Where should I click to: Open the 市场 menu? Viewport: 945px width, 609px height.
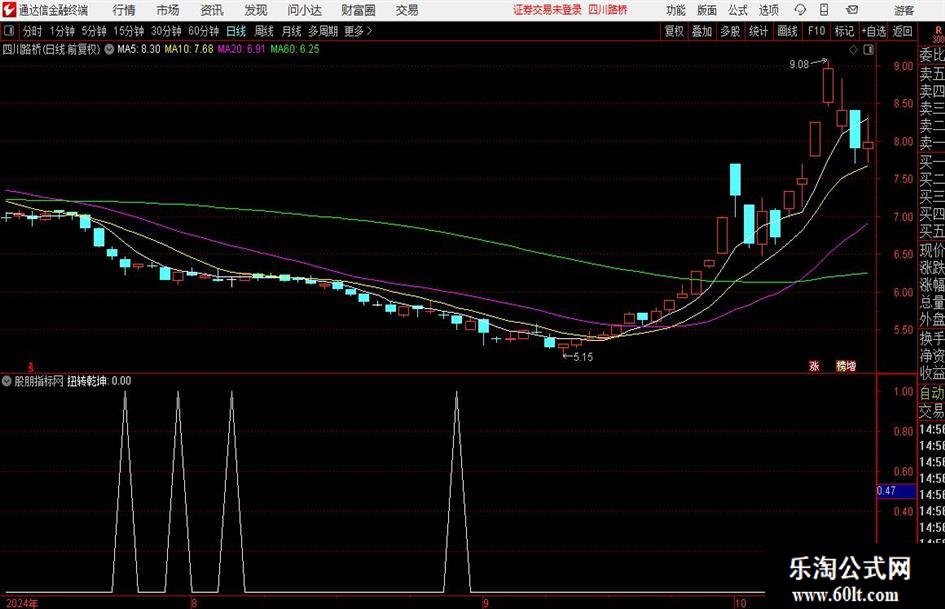tap(168, 10)
